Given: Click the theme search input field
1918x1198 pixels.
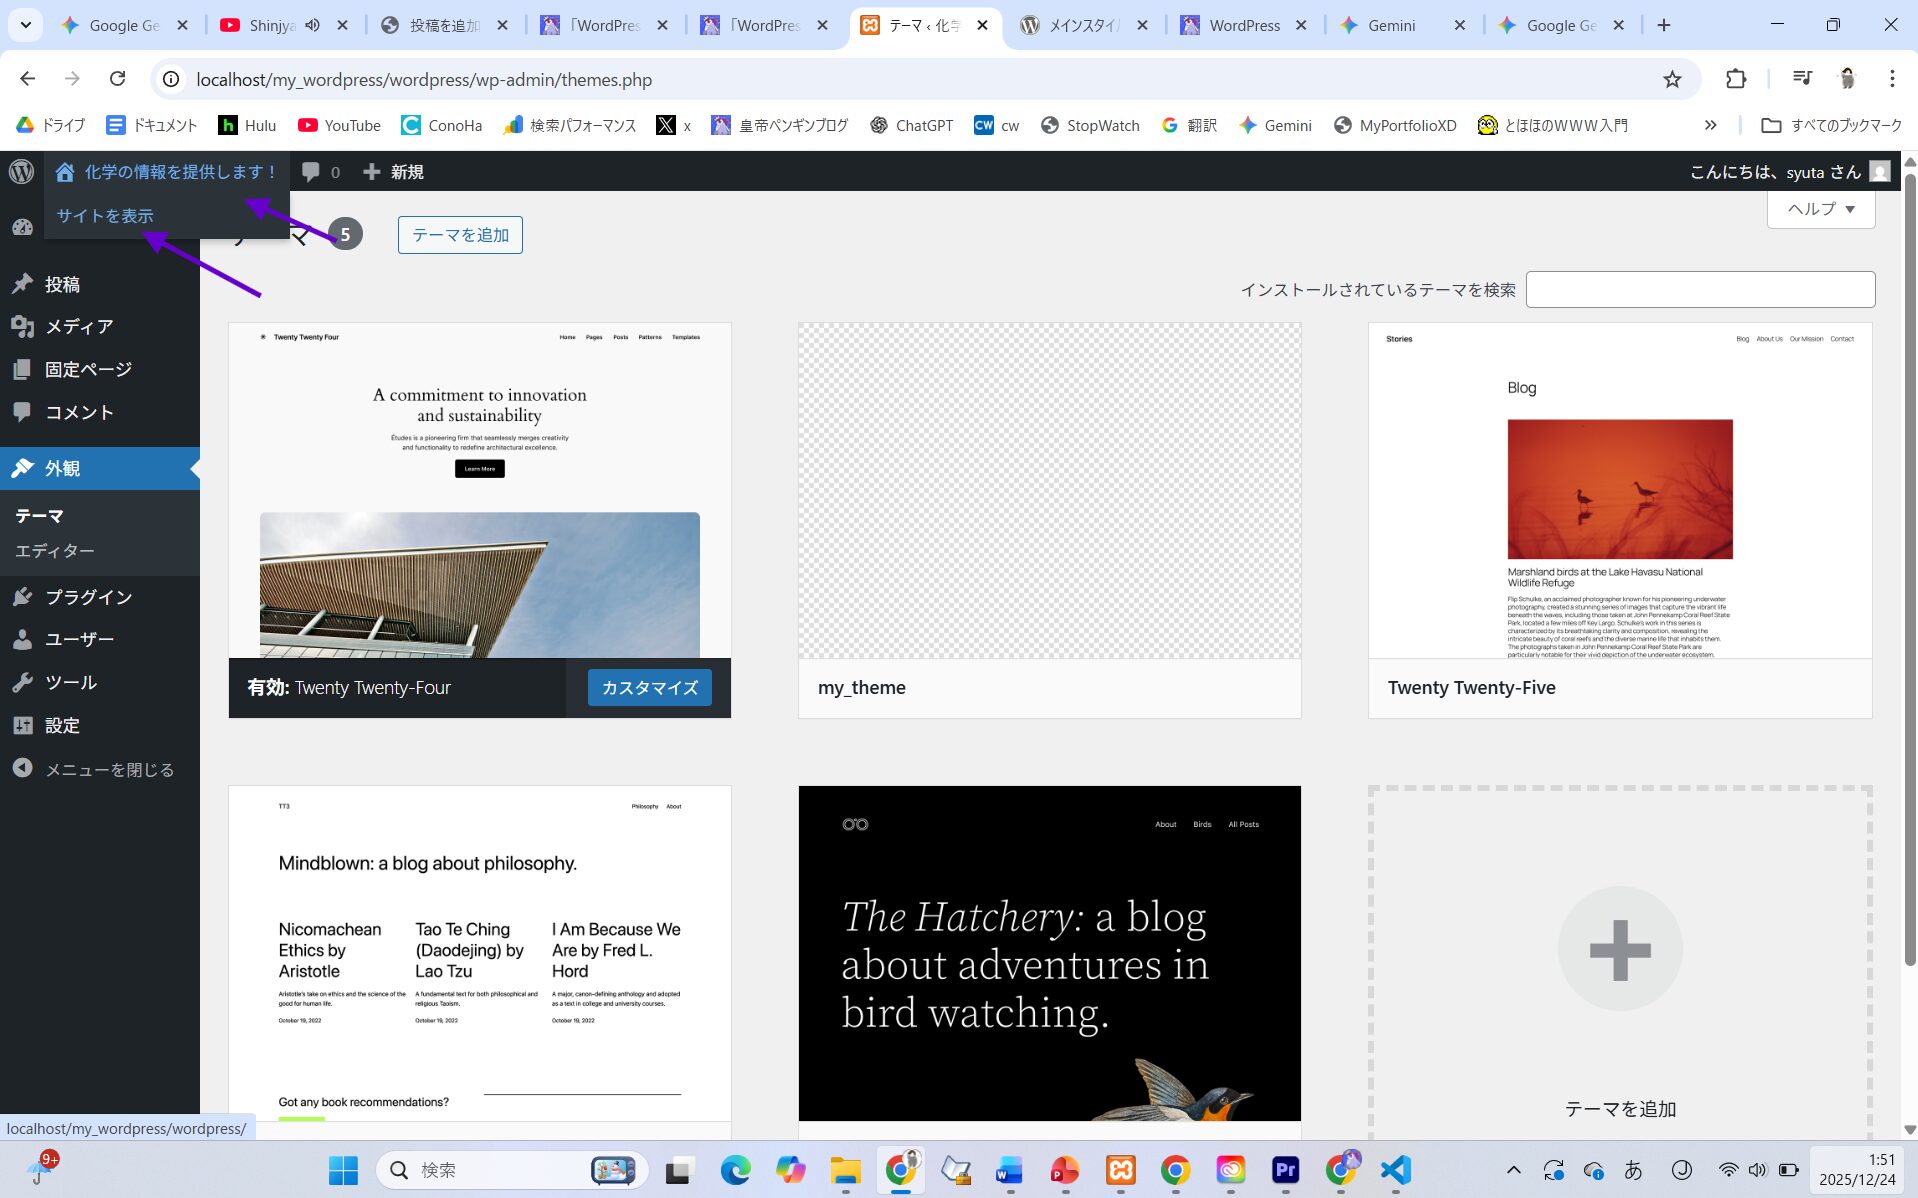Looking at the screenshot, I should [x=1699, y=290].
